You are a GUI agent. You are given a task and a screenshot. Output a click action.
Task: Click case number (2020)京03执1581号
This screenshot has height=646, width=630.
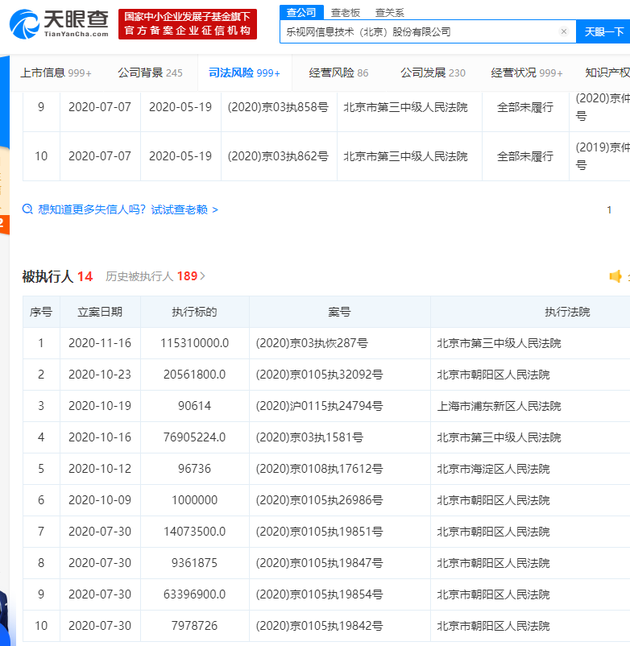(x=309, y=437)
